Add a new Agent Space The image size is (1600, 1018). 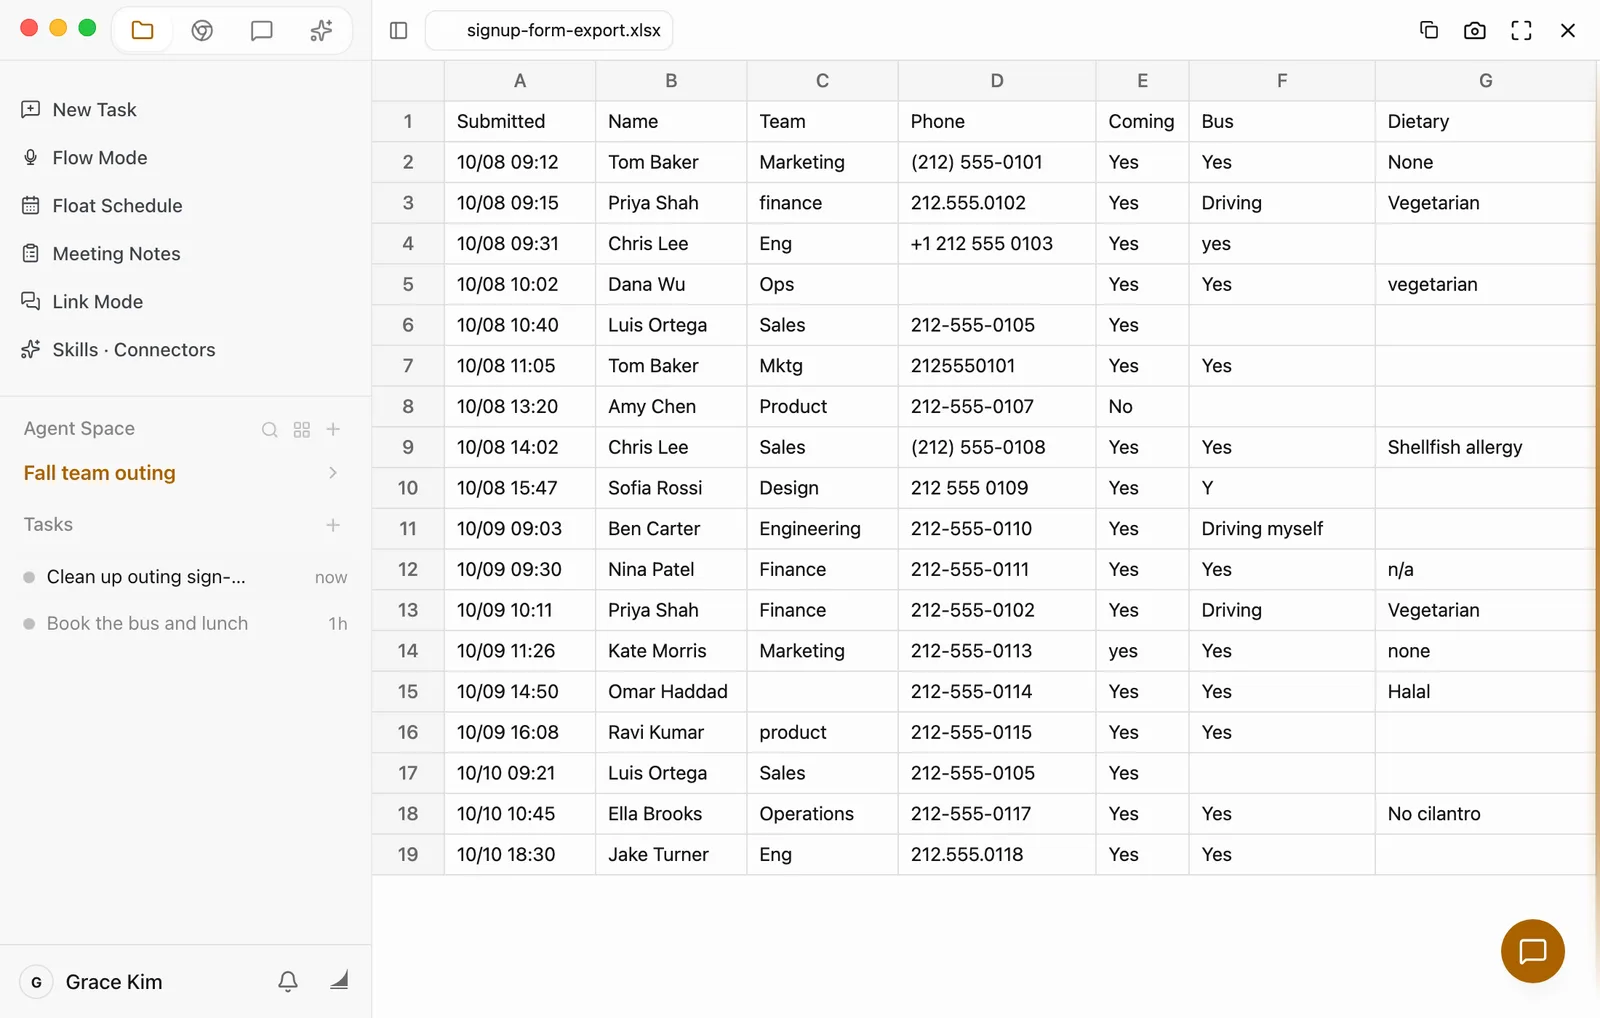coord(334,429)
